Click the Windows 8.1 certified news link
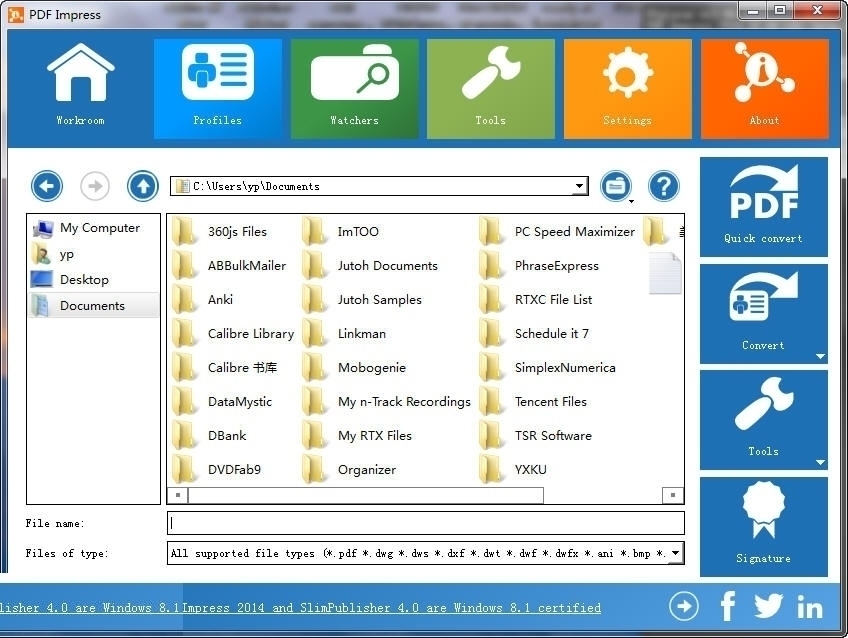The width and height of the screenshot is (848, 638). click(392, 608)
